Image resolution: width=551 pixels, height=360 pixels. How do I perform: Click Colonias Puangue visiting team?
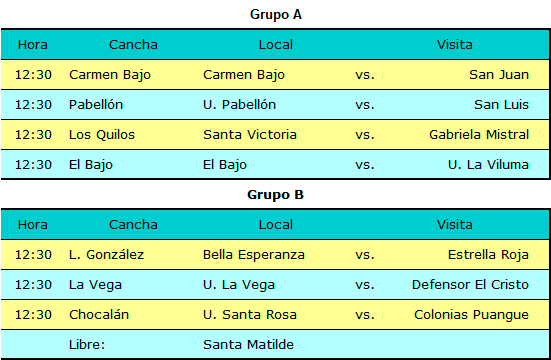tap(472, 315)
